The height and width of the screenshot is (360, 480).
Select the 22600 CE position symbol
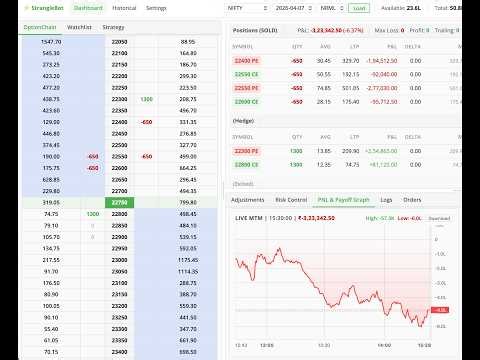[x=247, y=102]
